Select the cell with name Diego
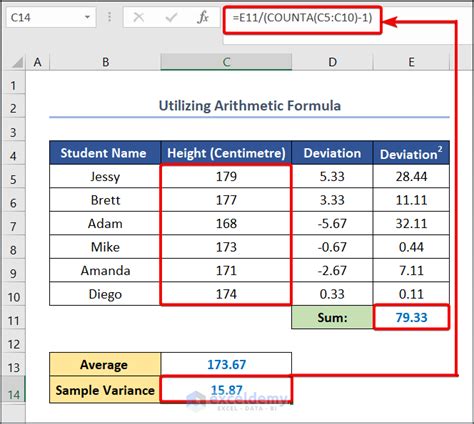Image resolution: width=474 pixels, height=424 pixels. click(105, 294)
